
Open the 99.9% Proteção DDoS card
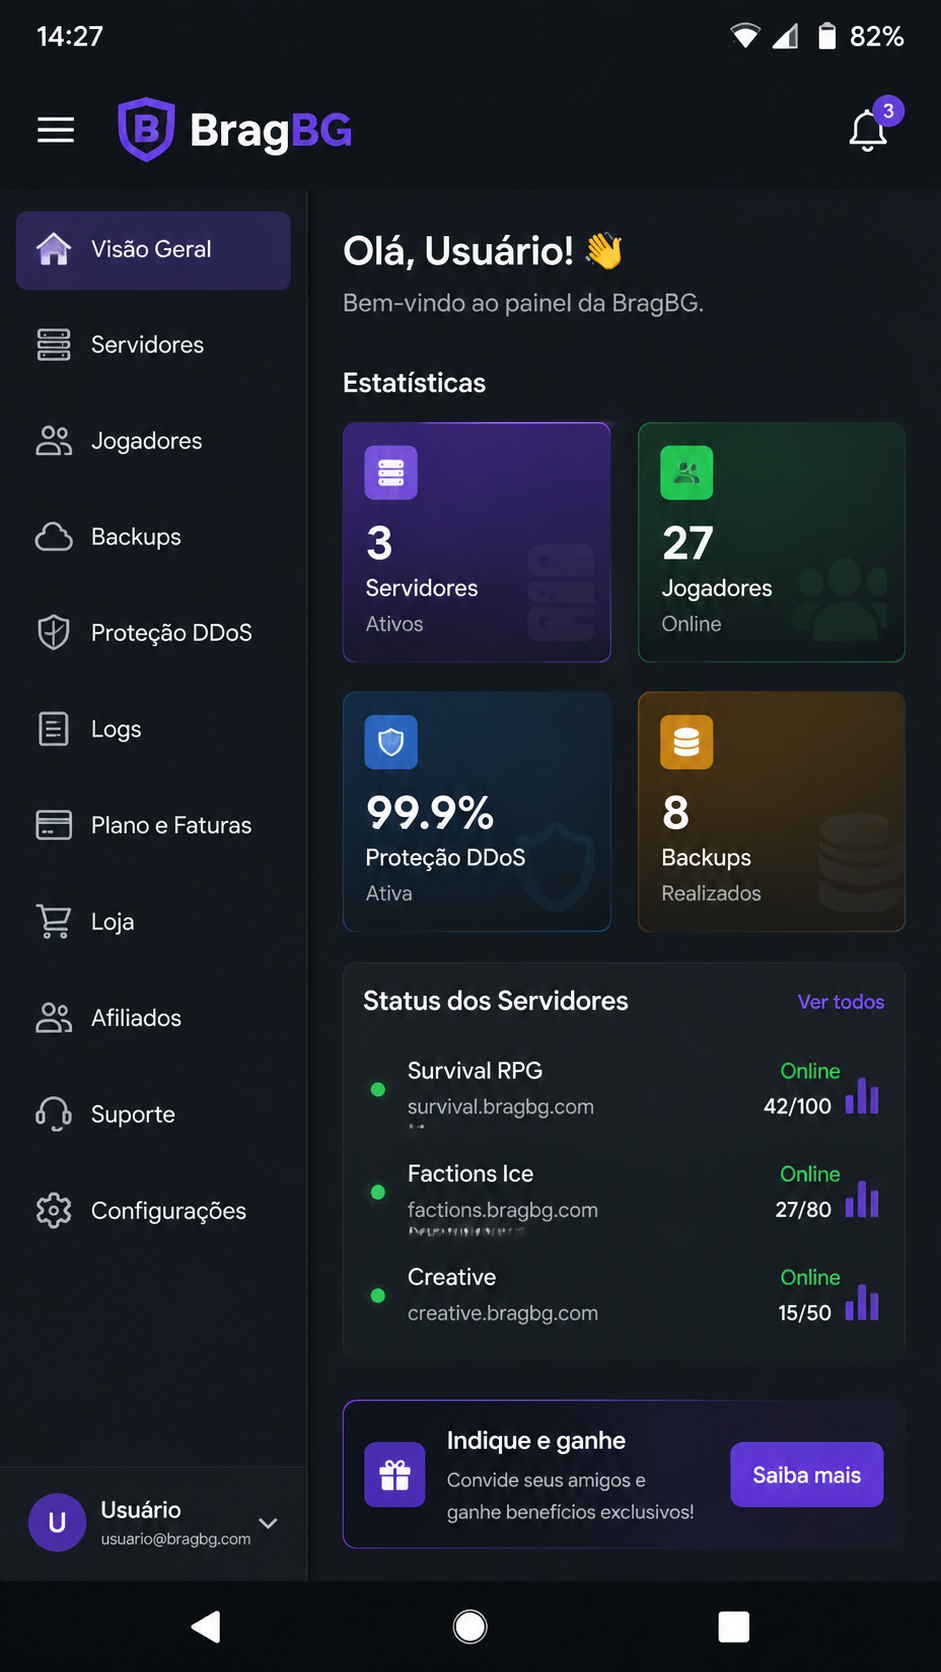pyautogui.click(x=477, y=812)
